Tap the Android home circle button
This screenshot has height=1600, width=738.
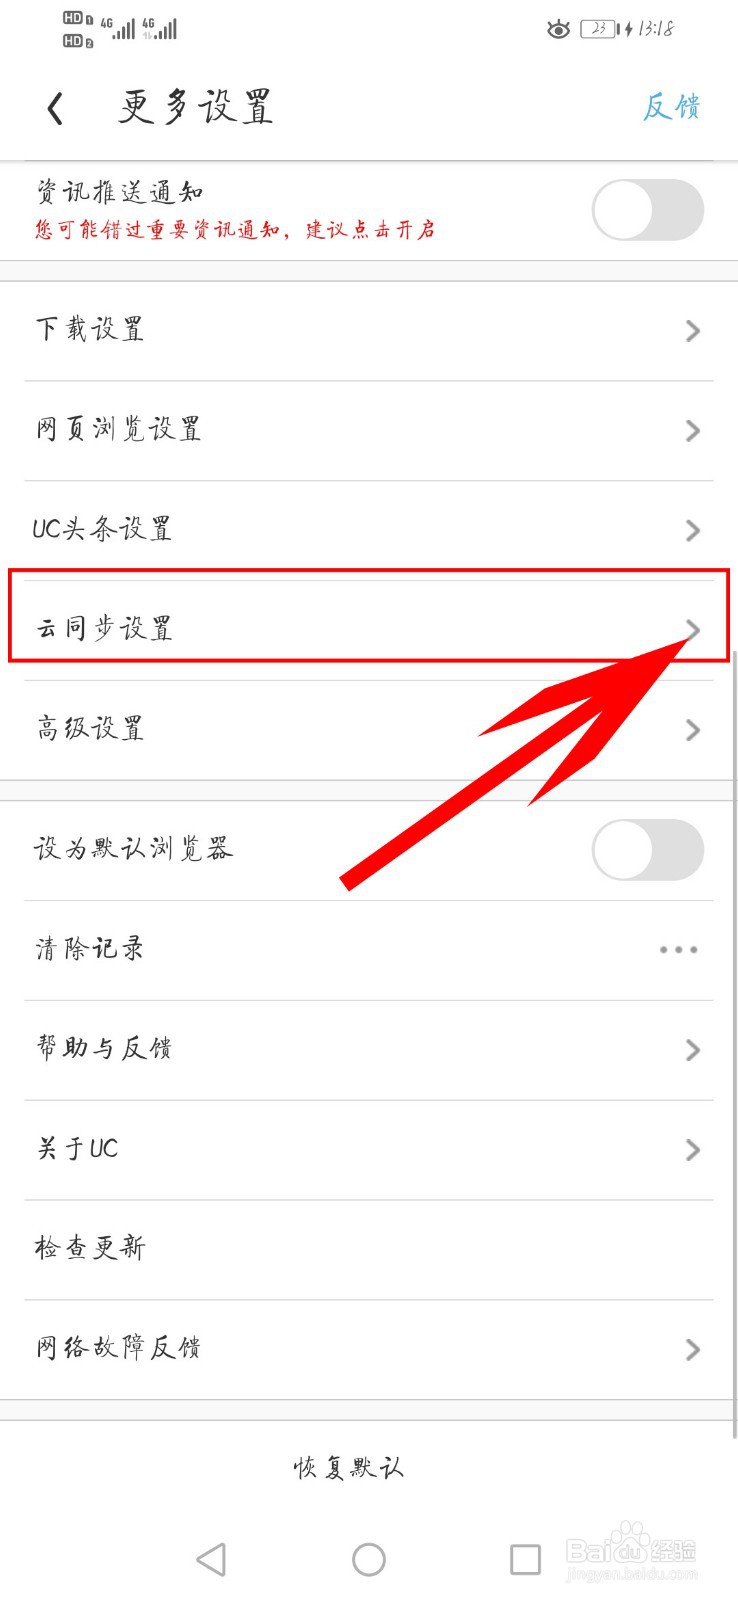(369, 1559)
